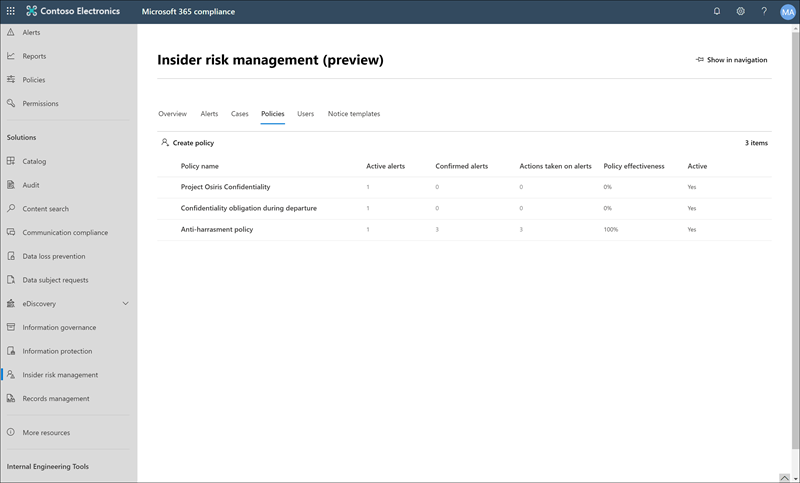Click the More resources info icon

coord(11,432)
